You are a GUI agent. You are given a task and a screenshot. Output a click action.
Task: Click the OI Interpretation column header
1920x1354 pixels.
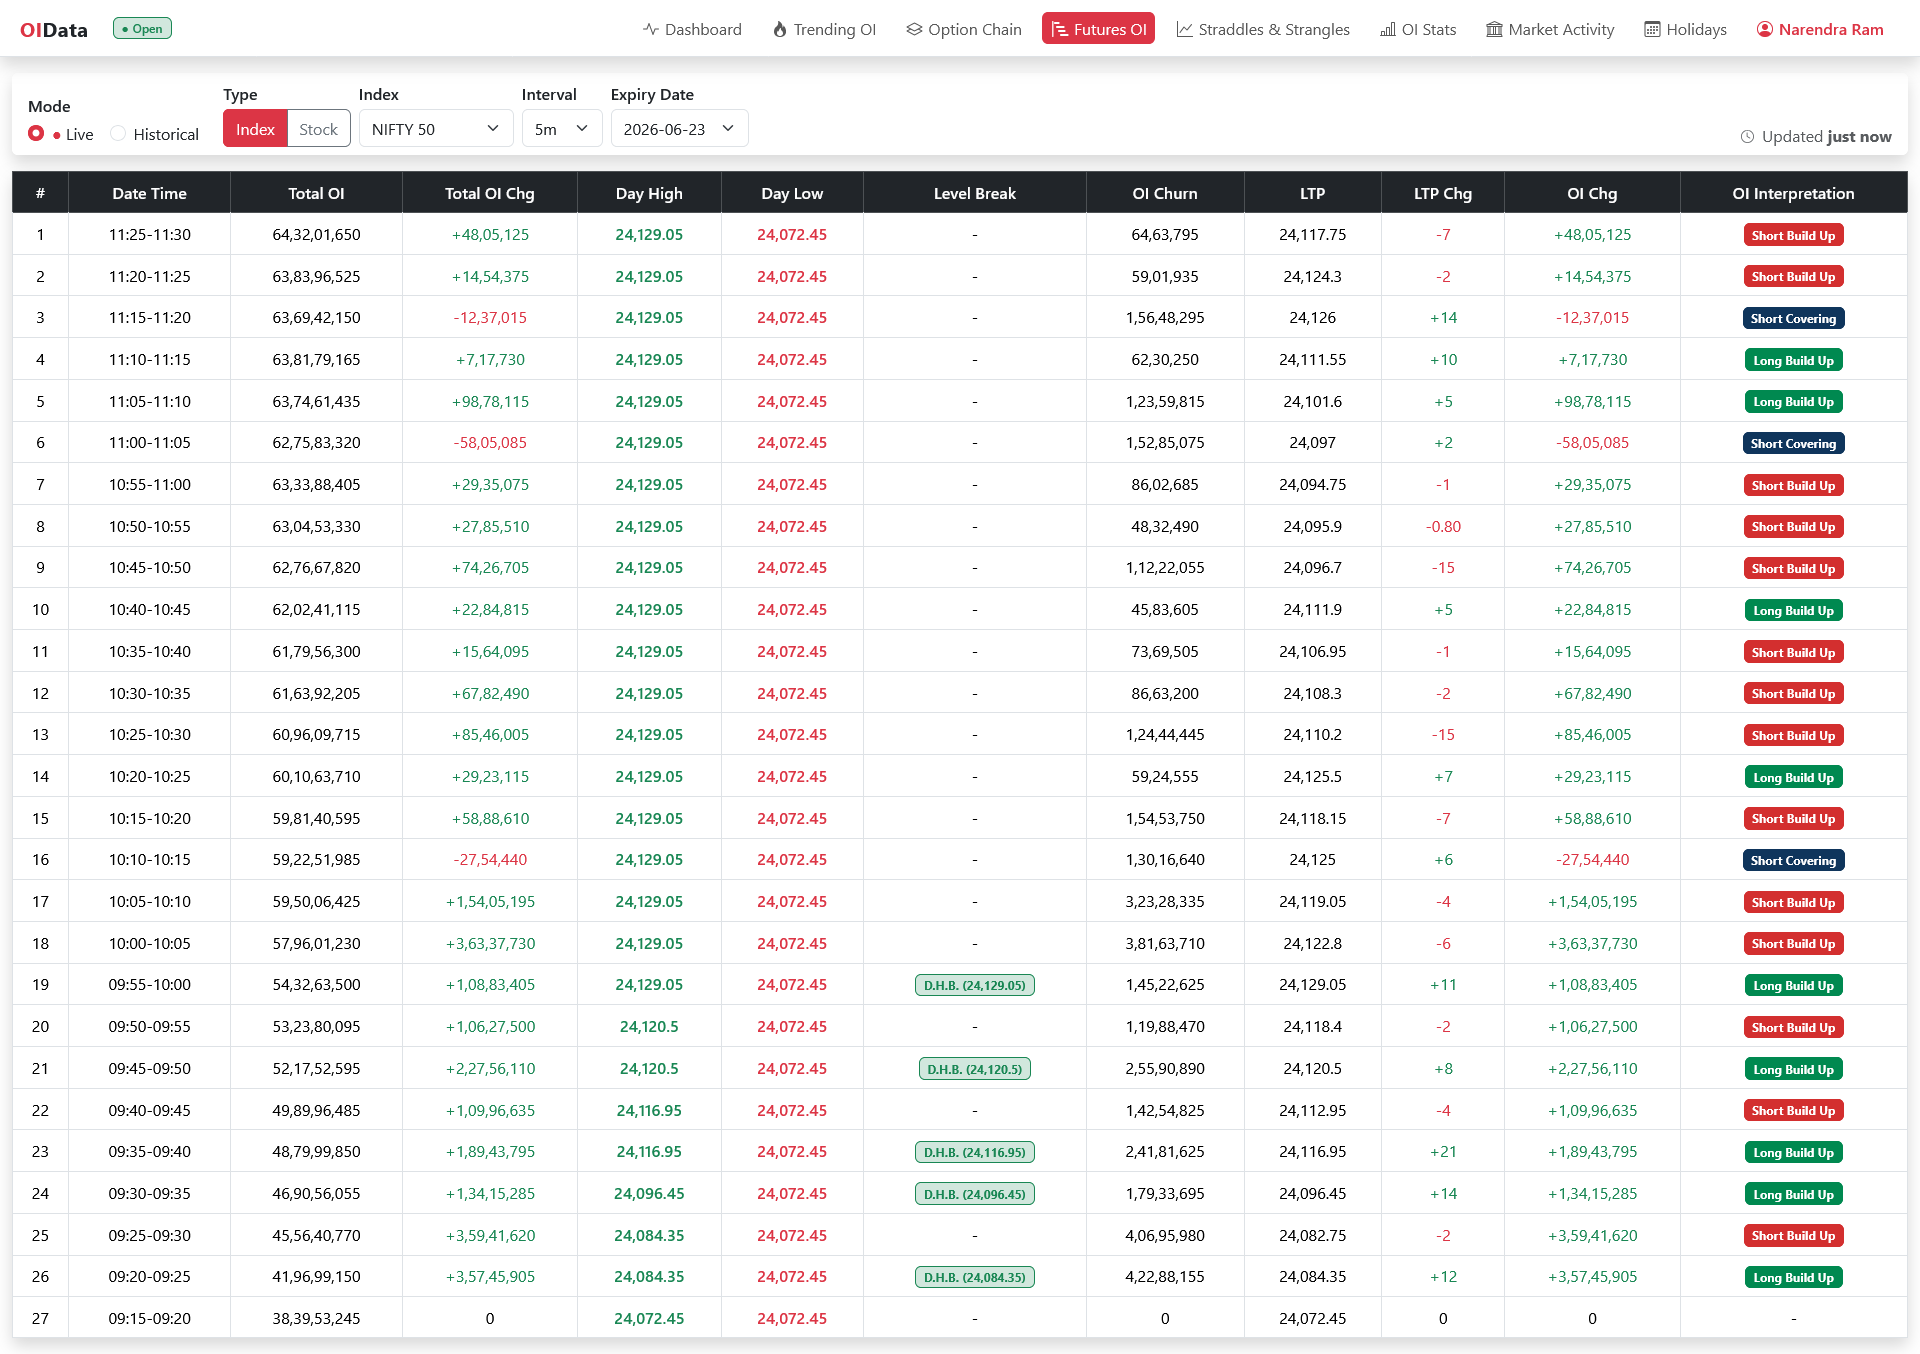(1794, 193)
